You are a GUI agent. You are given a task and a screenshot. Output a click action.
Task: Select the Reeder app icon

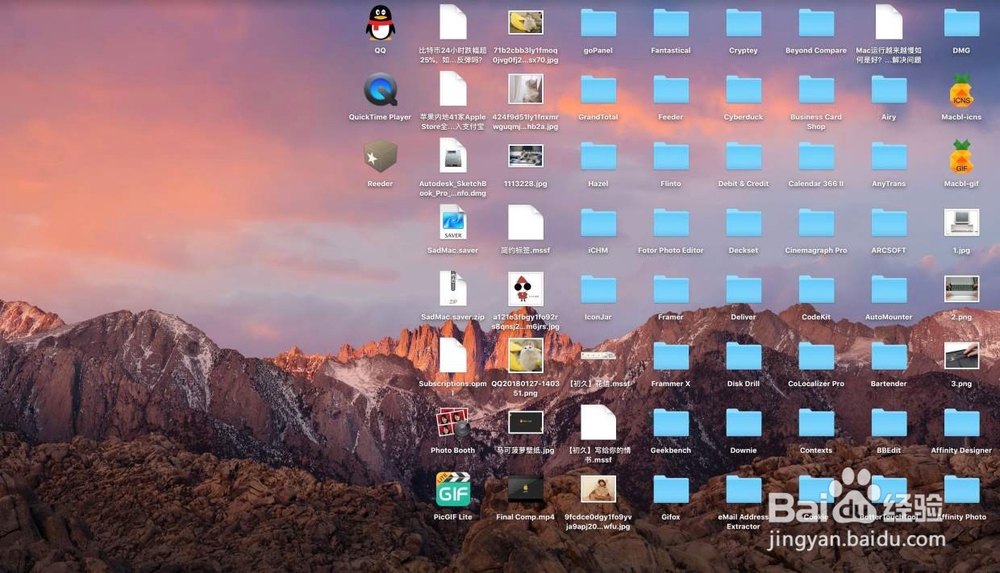pyautogui.click(x=380, y=156)
